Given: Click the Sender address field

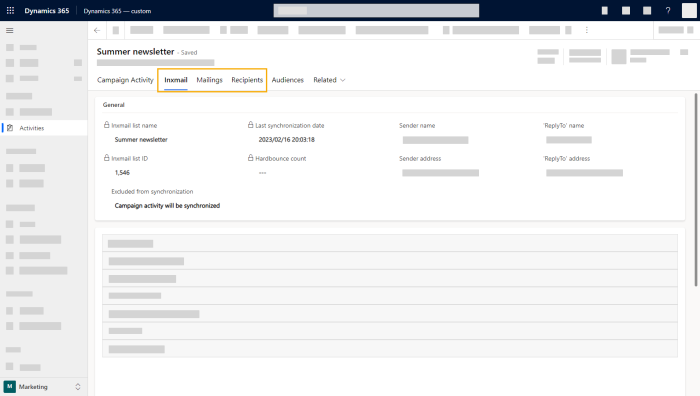Looking at the screenshot, I should [440, 173].
